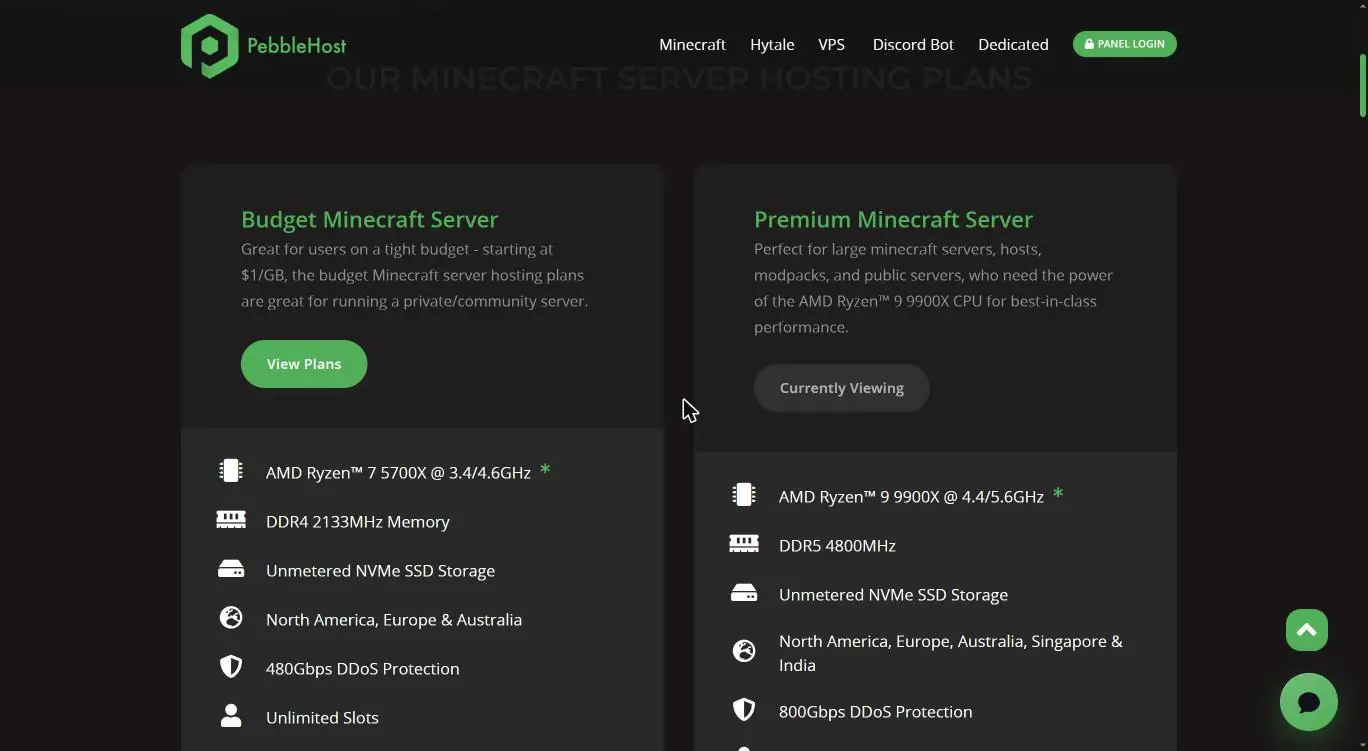The image size is (1368, 751).
Task: Click the shield icon beside 480Gbps DDoS Protection
Action: point(231,667)
